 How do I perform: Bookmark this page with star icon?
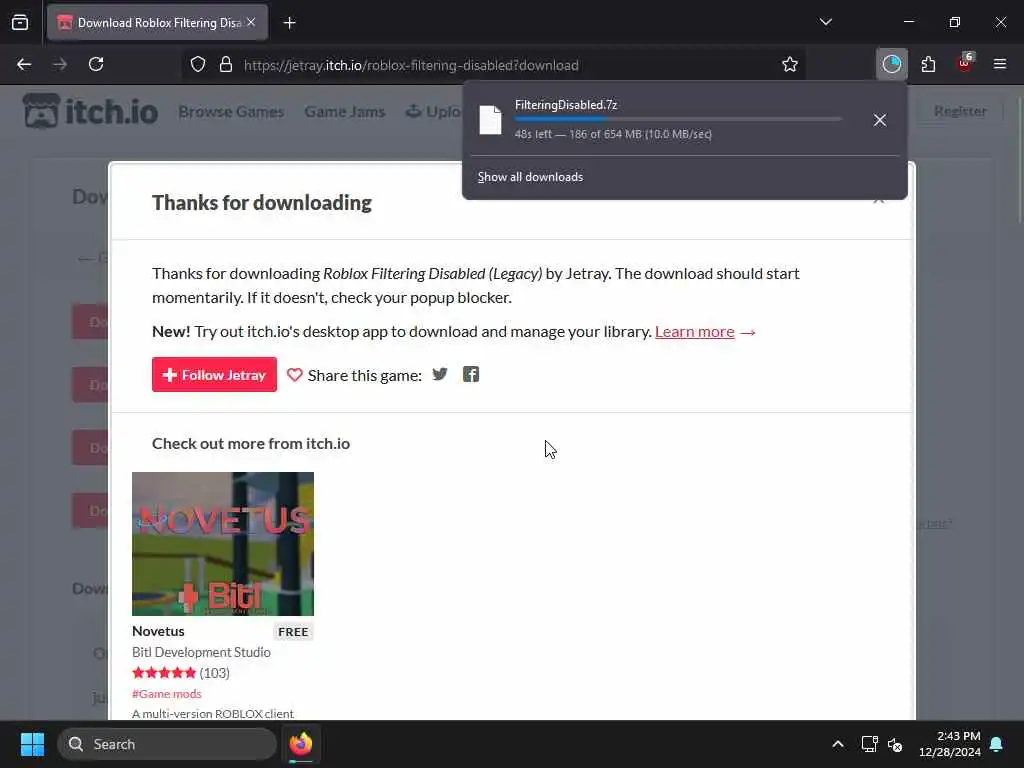coord(790,65)
